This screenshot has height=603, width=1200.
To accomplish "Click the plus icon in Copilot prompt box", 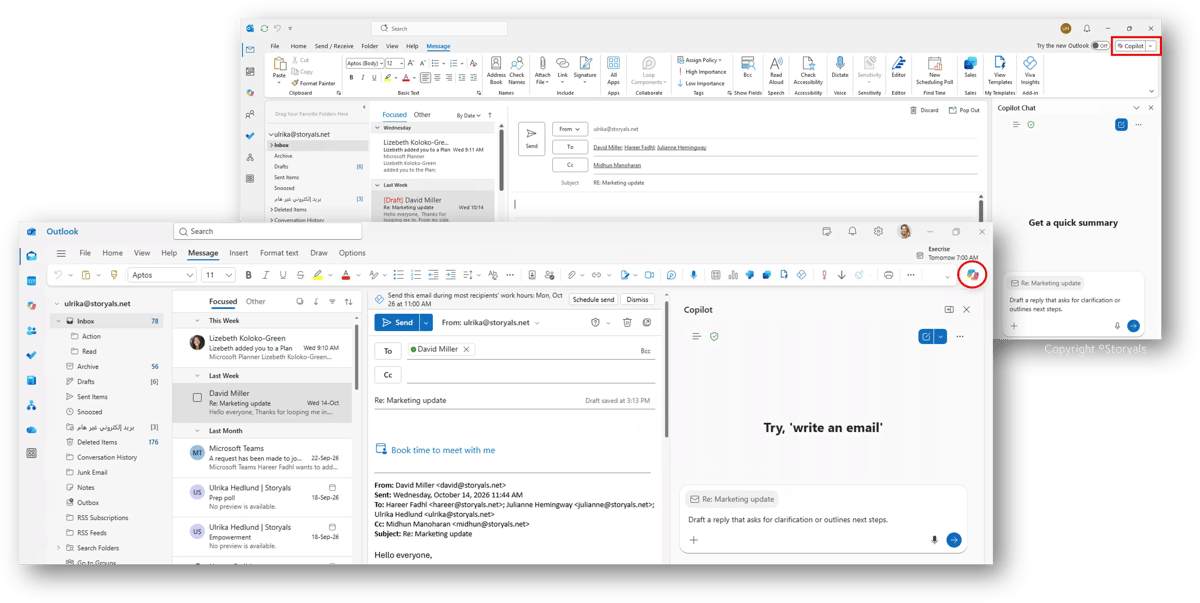I will click(x=694, y=540).
